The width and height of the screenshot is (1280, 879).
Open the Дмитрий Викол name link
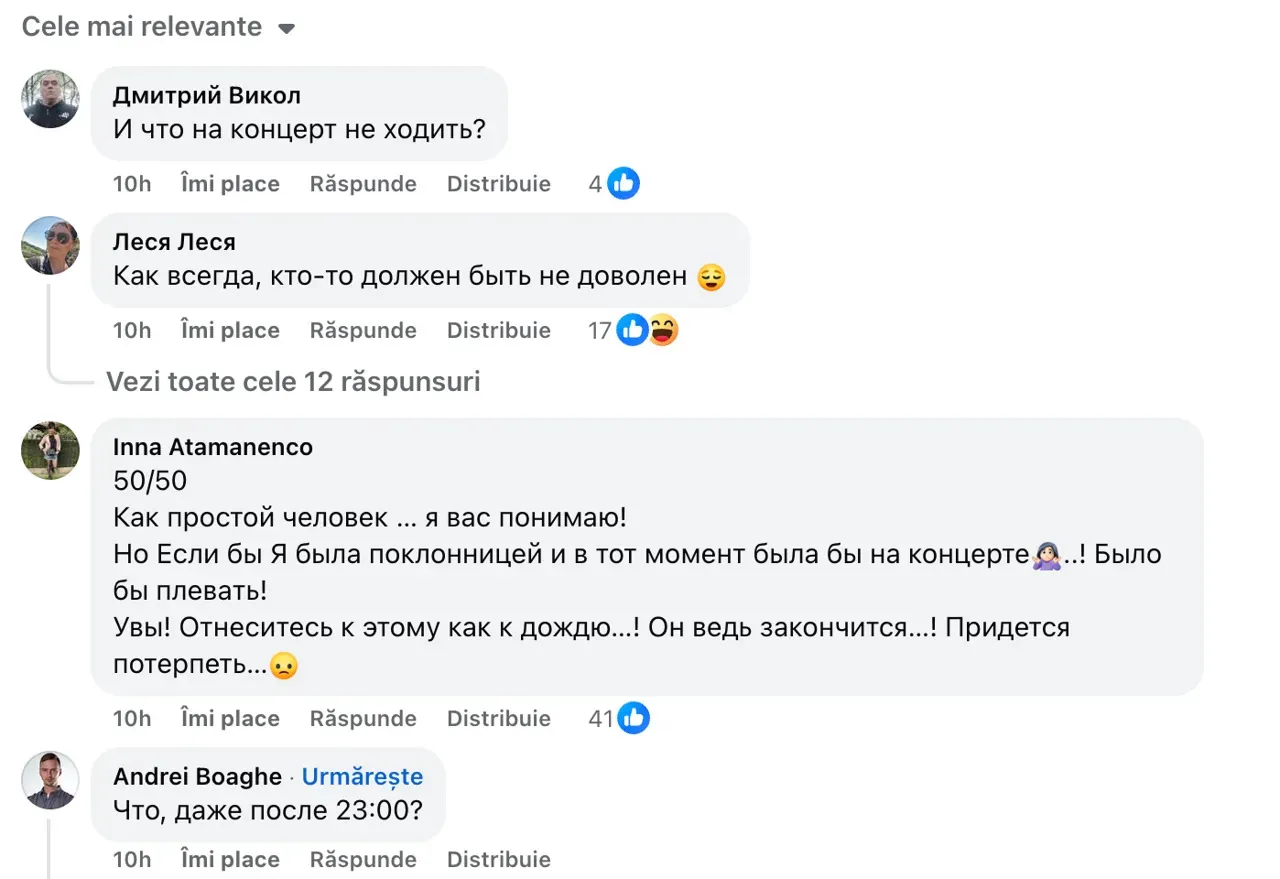(x=207, y=96)
